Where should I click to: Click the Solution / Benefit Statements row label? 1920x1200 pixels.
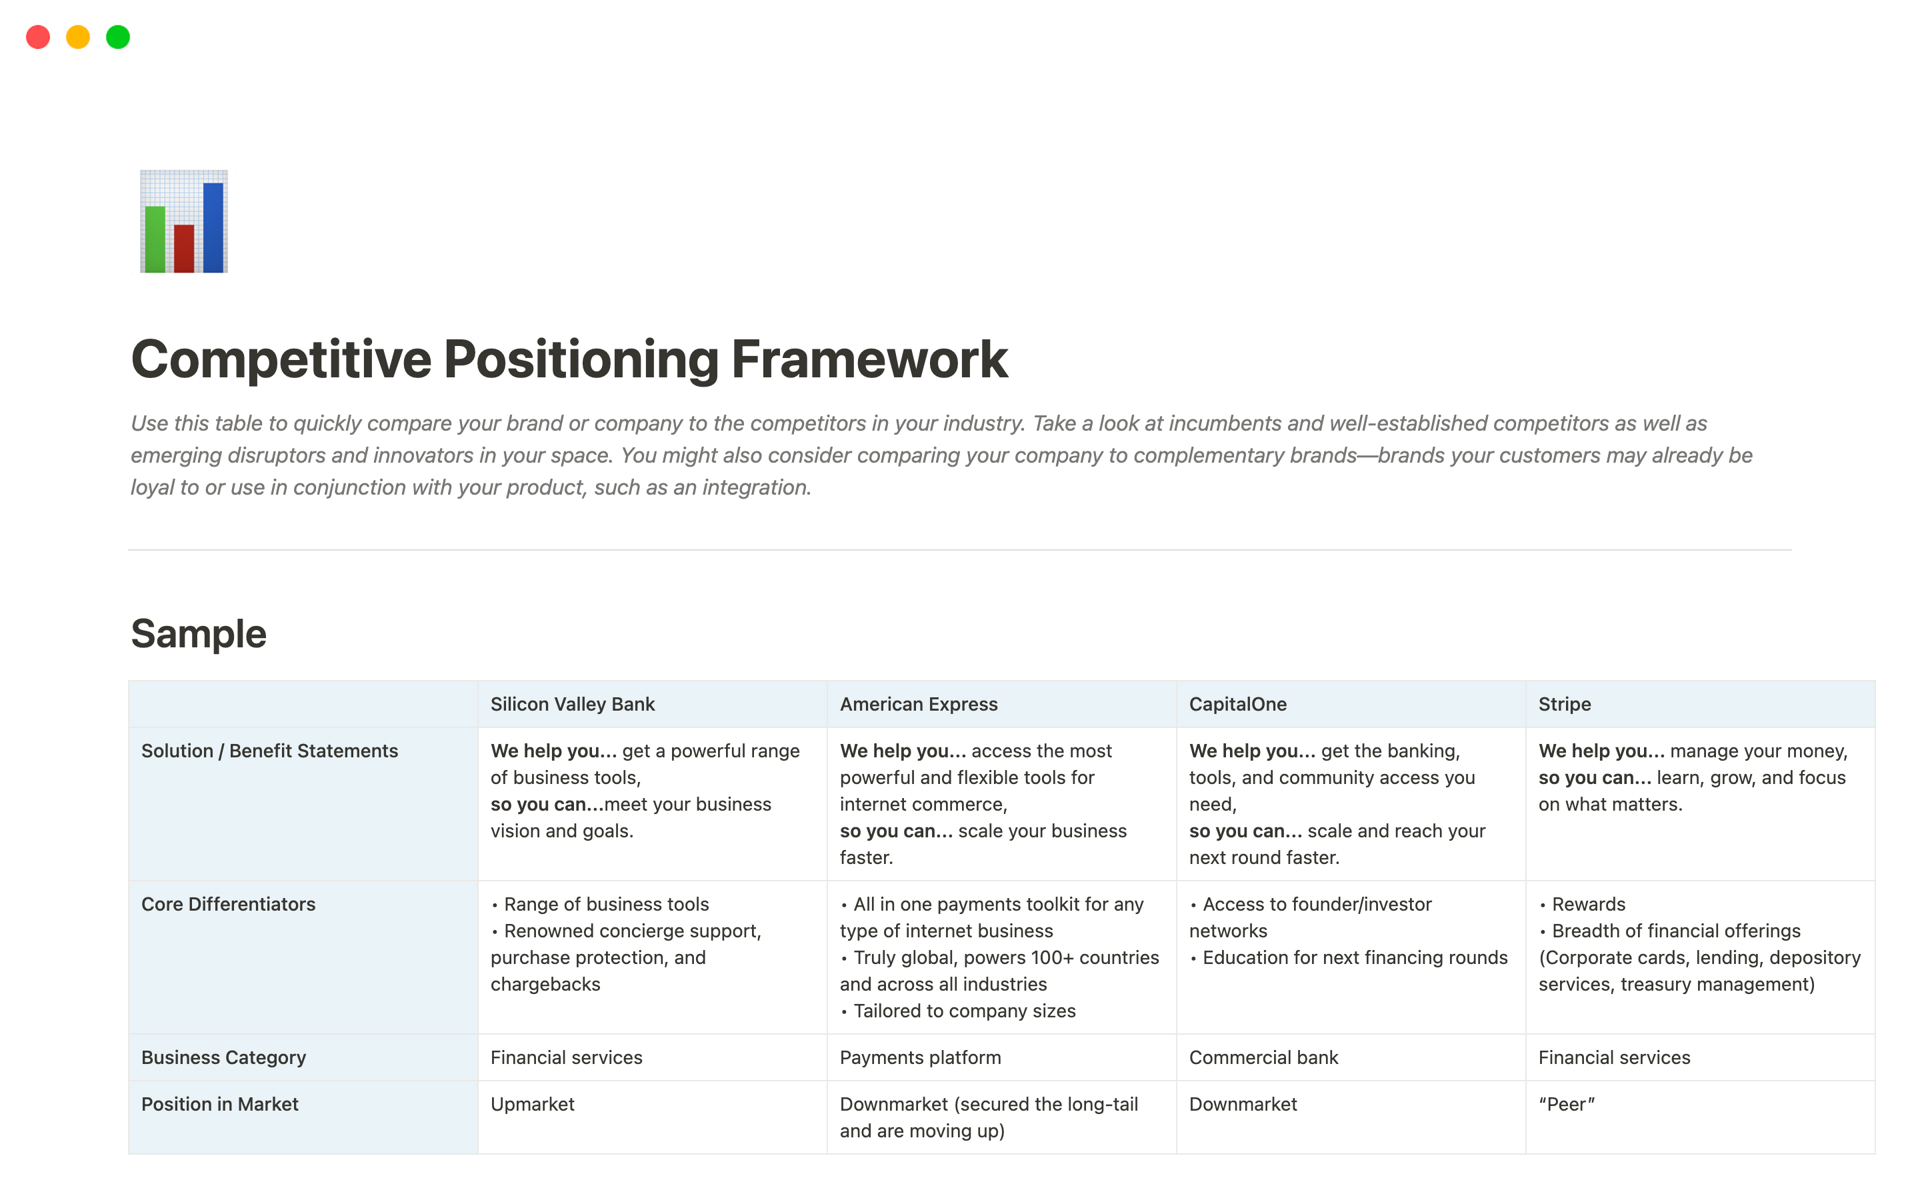pyautogui.click(x=269, y=751)
